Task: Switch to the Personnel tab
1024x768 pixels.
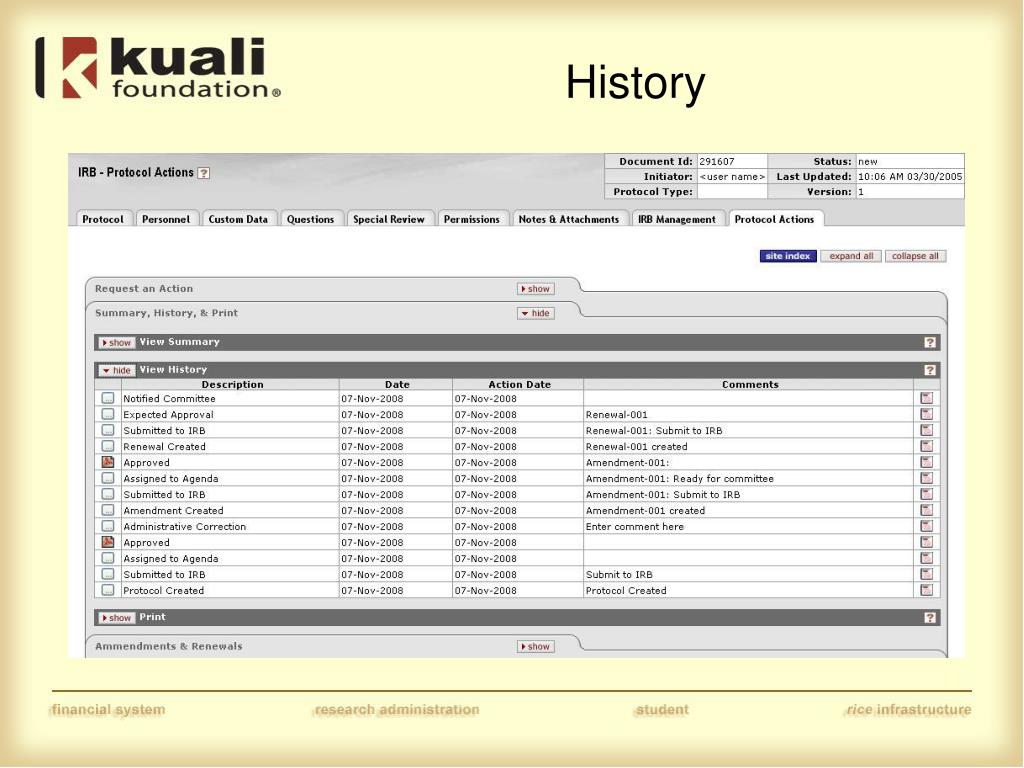Action: pyautogui.click(x=166, y=219)
